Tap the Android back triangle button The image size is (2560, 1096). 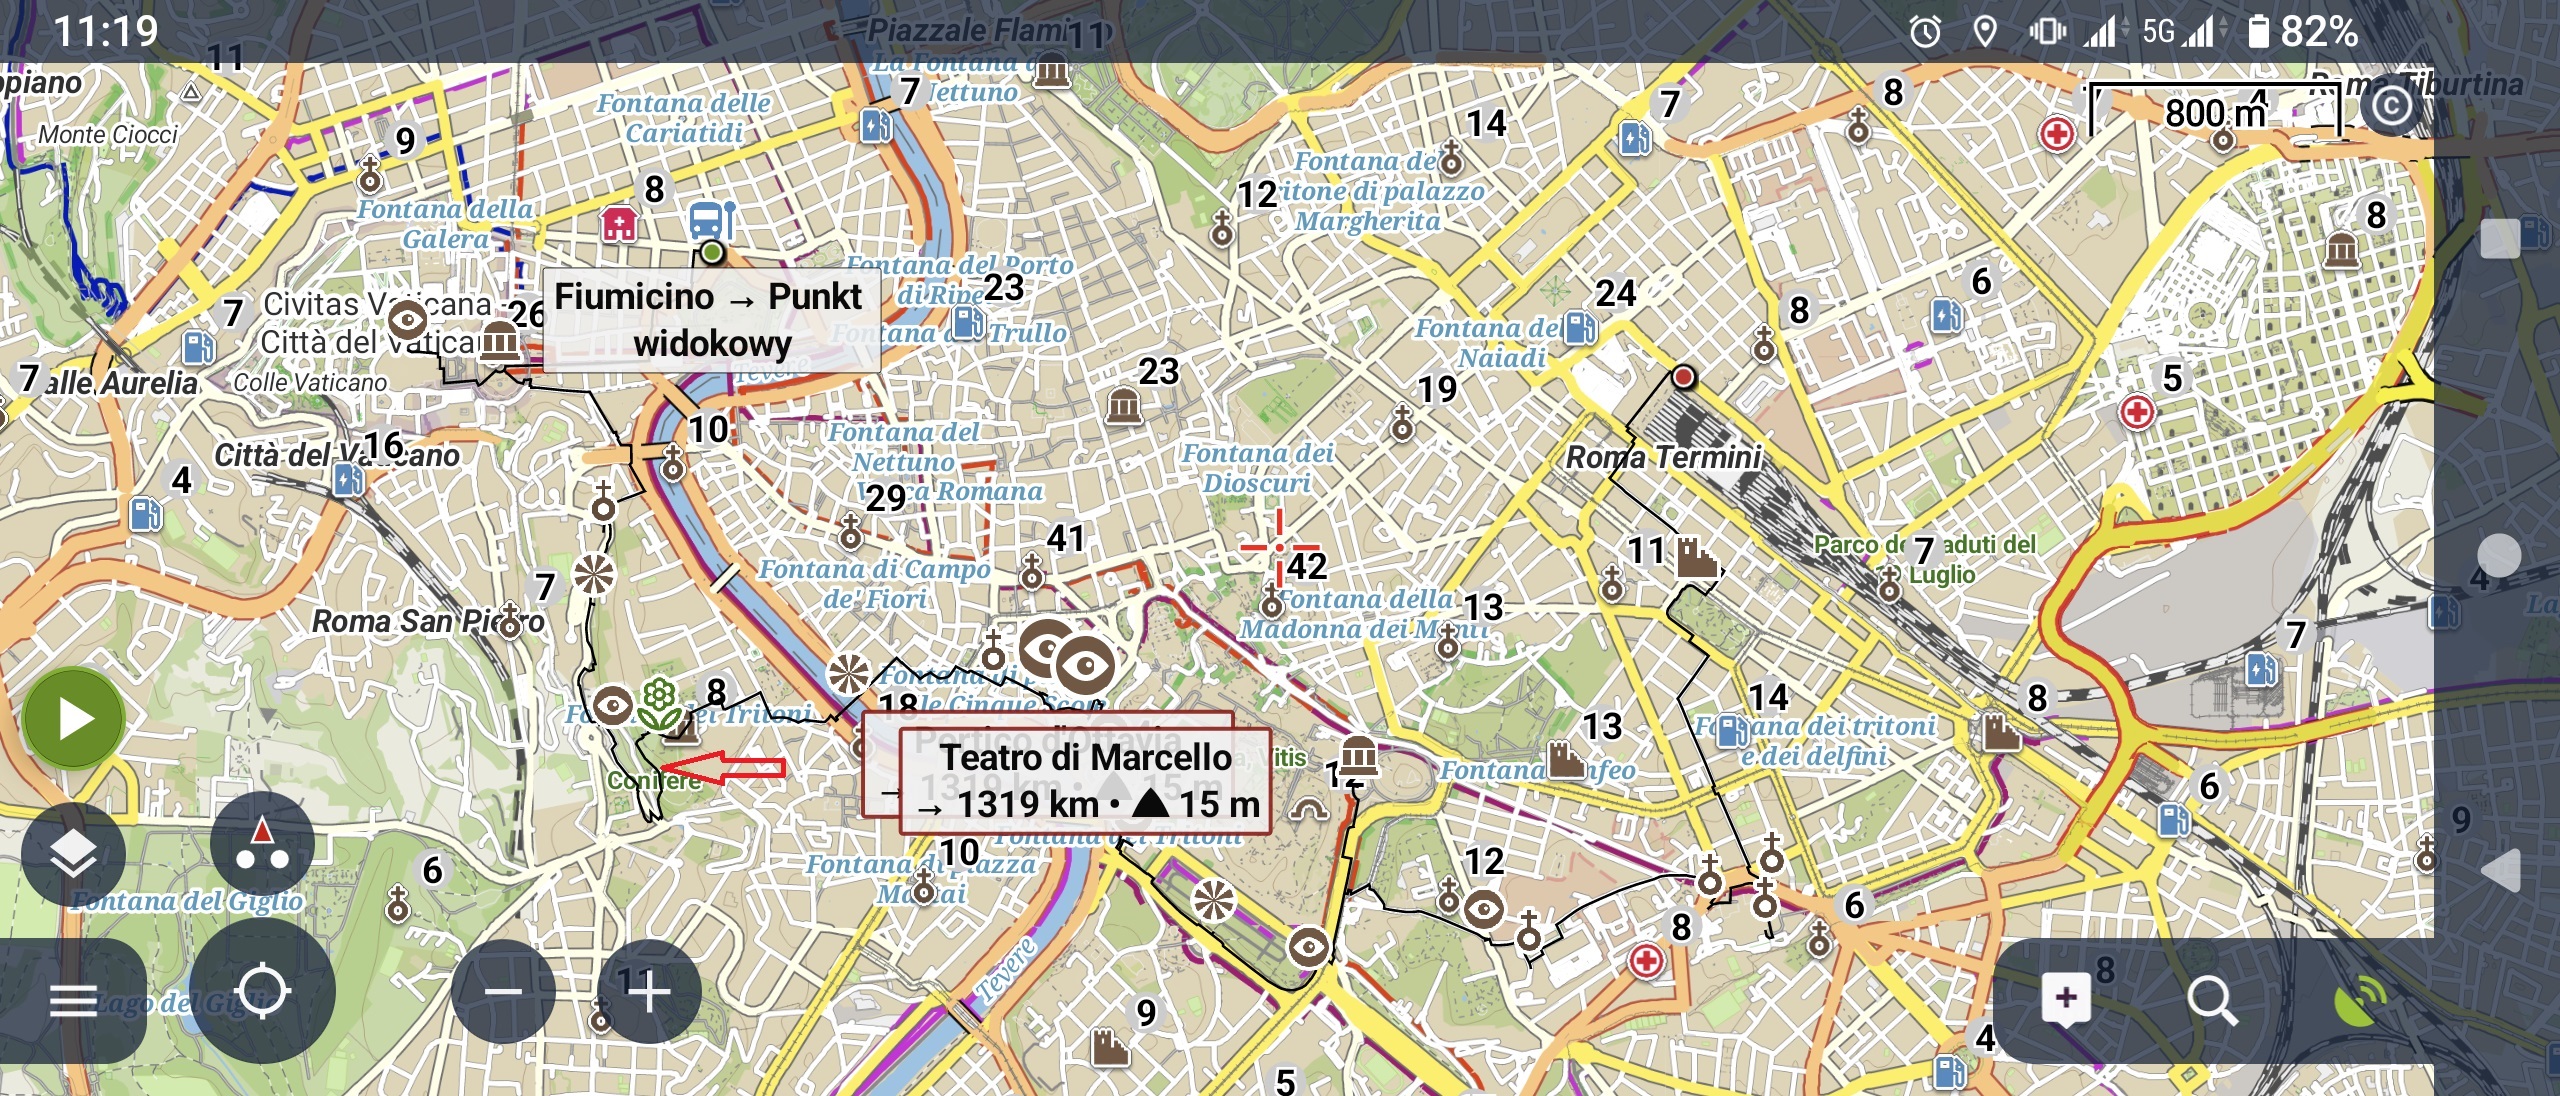pyautogui.click(x=2500, y=870)
